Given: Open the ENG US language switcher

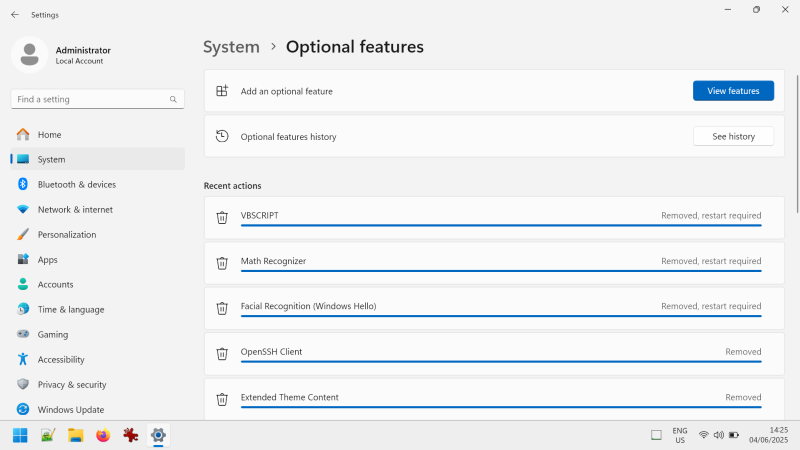Looking at the screenshot, I should 679,435.
